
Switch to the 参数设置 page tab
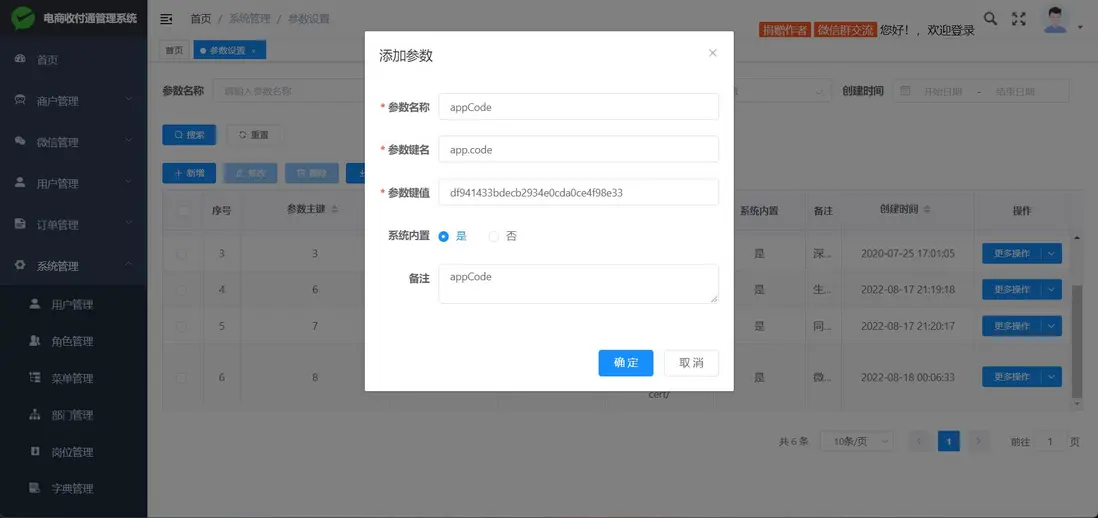pos(228,50)
